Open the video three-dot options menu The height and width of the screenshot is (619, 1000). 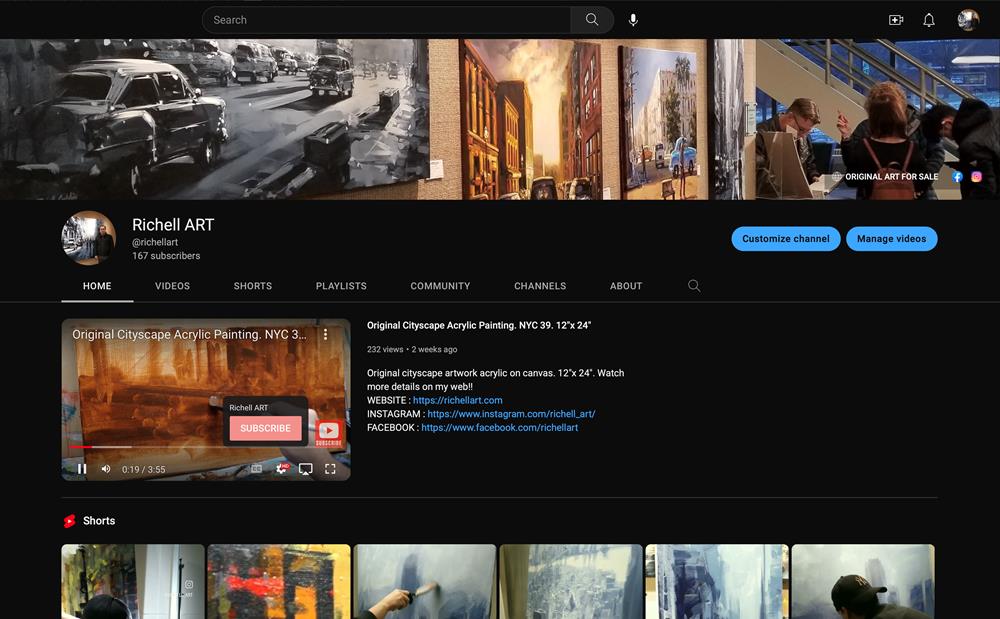(x=325, y=334)
